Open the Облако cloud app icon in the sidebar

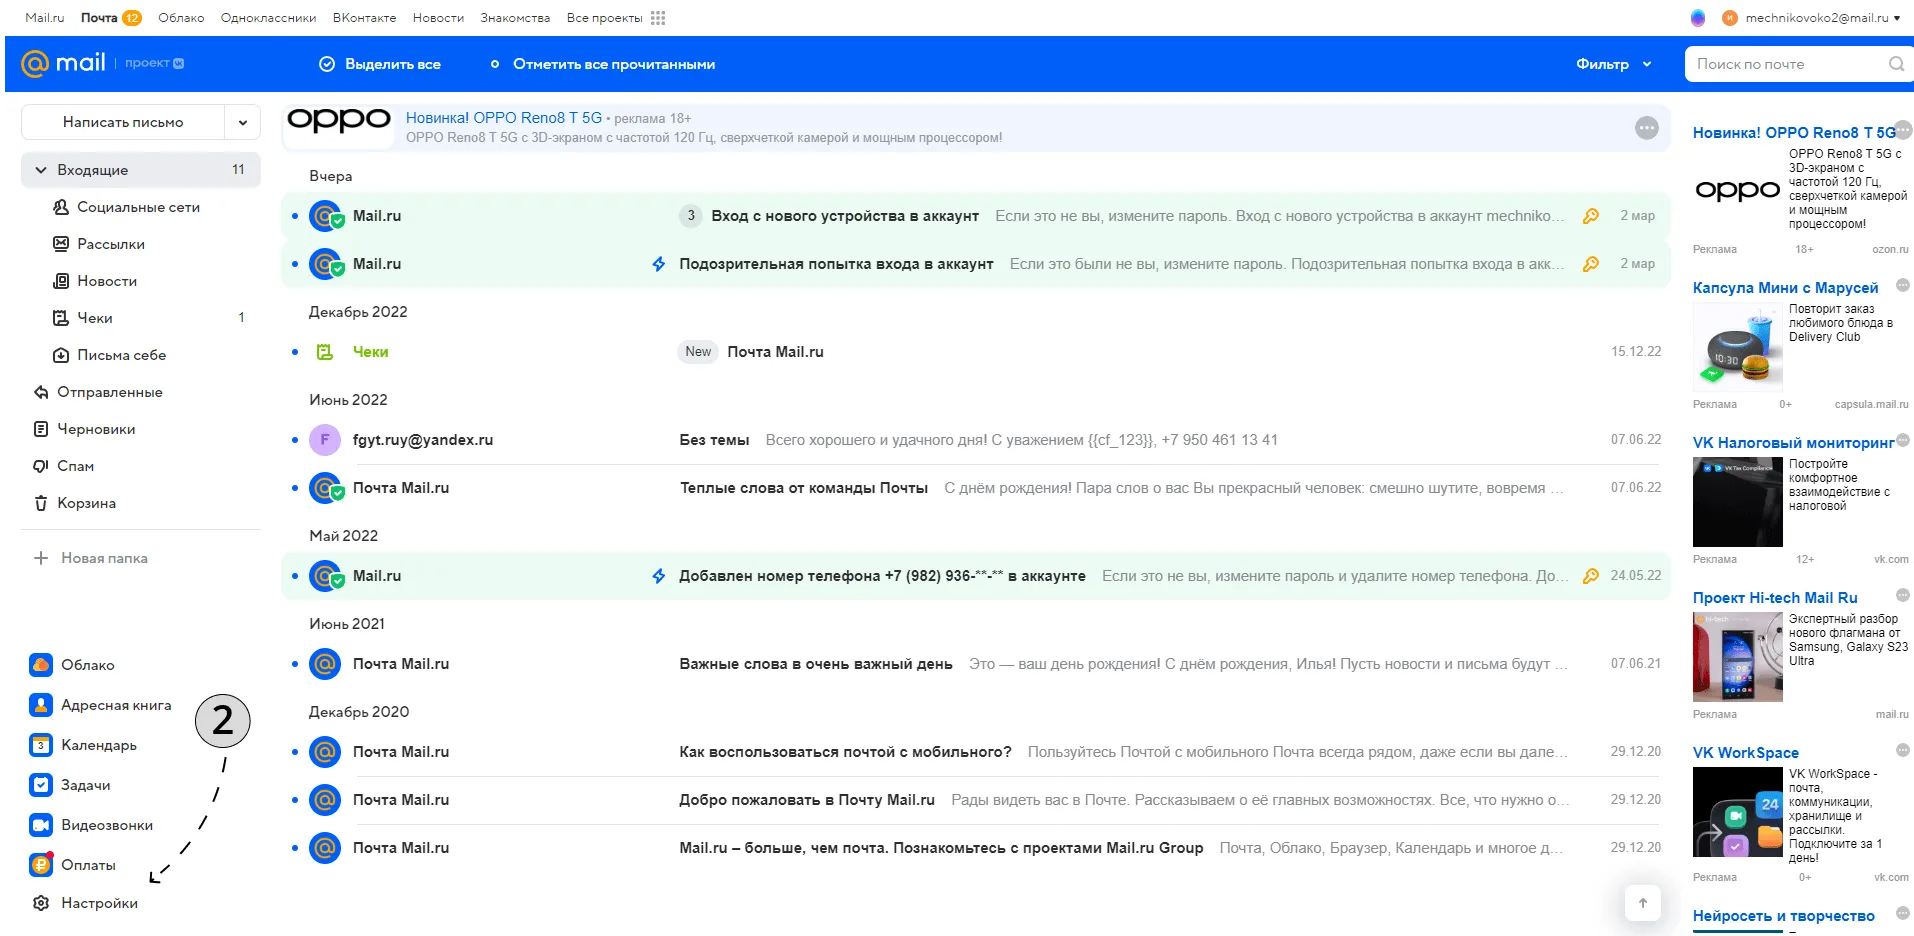click(41, 665)
